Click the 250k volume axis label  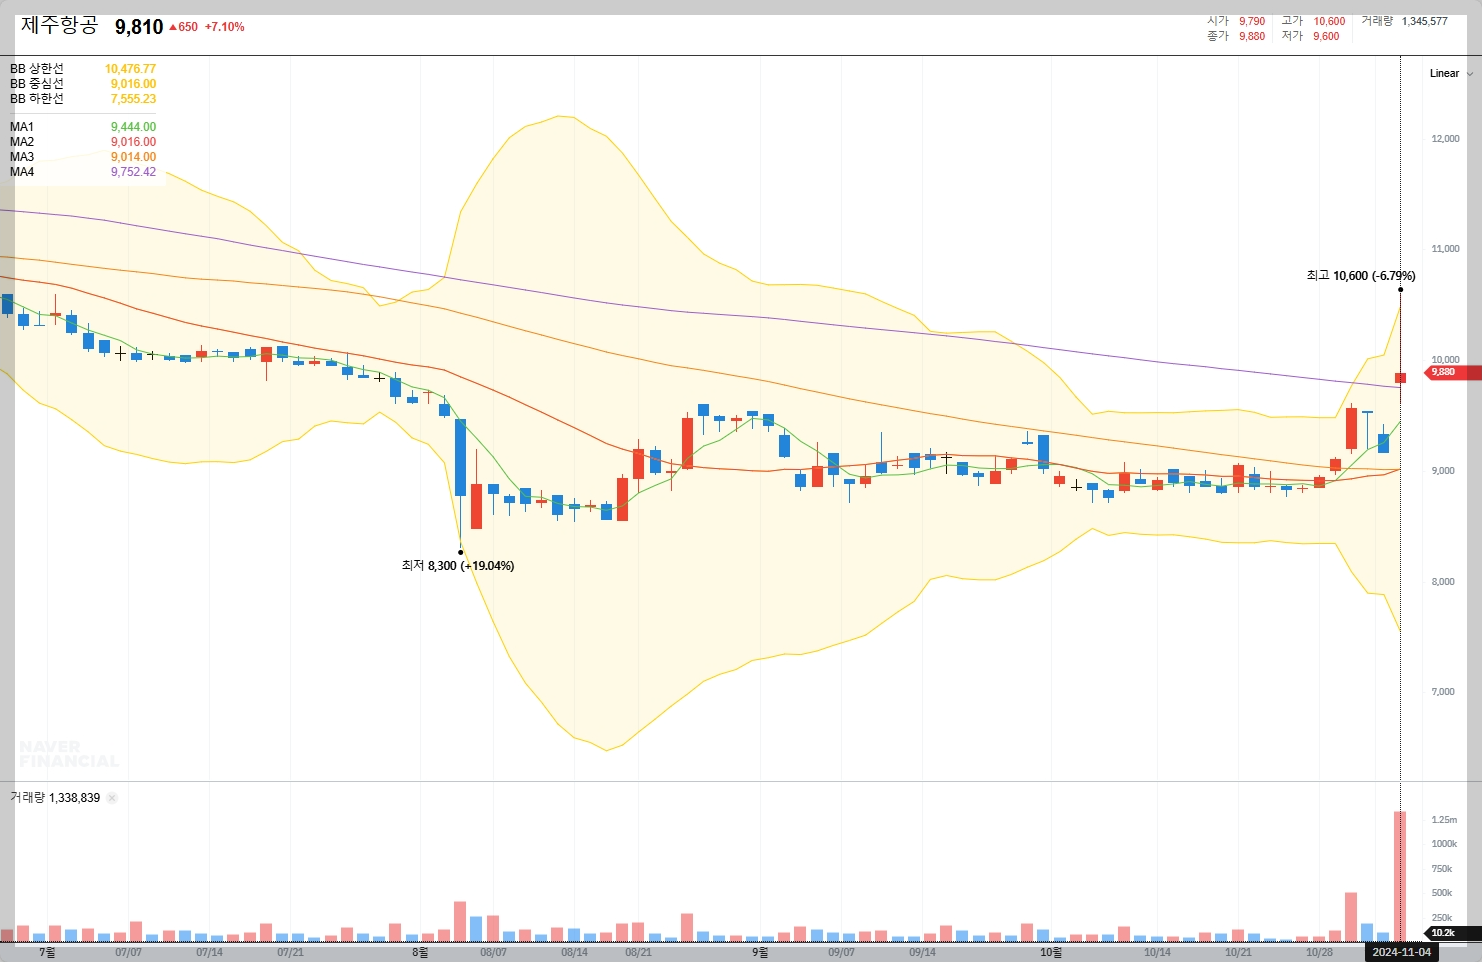[1442, 918]
